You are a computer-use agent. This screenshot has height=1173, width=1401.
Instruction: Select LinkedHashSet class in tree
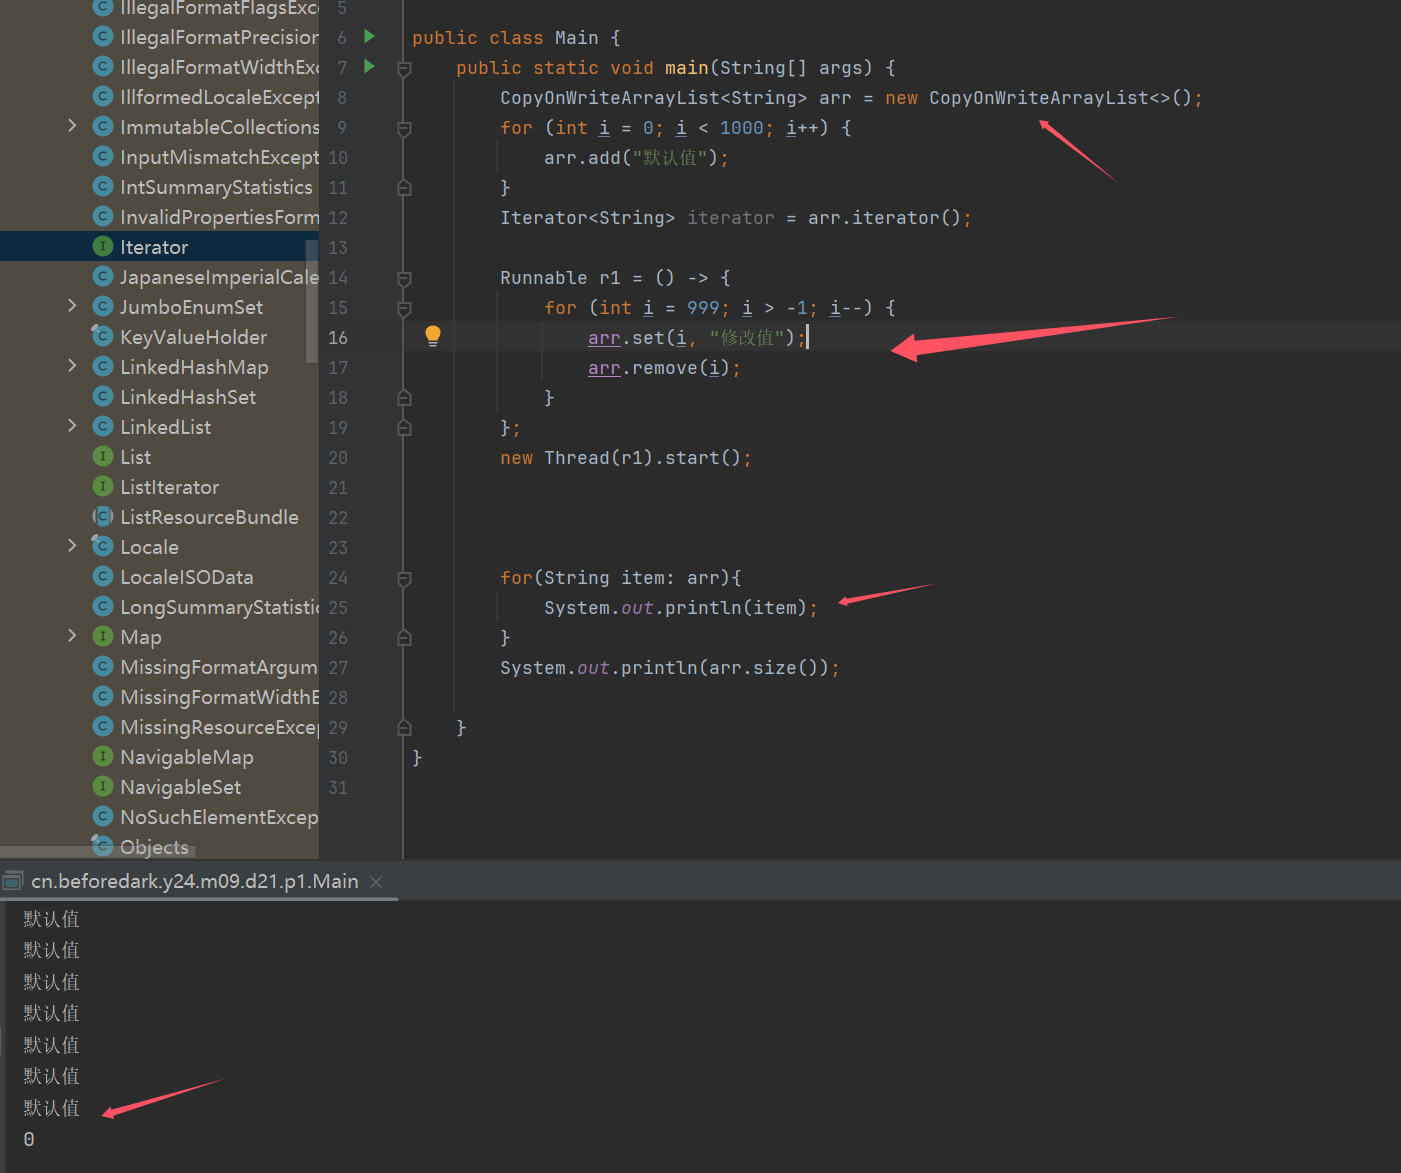pos(188,397)
